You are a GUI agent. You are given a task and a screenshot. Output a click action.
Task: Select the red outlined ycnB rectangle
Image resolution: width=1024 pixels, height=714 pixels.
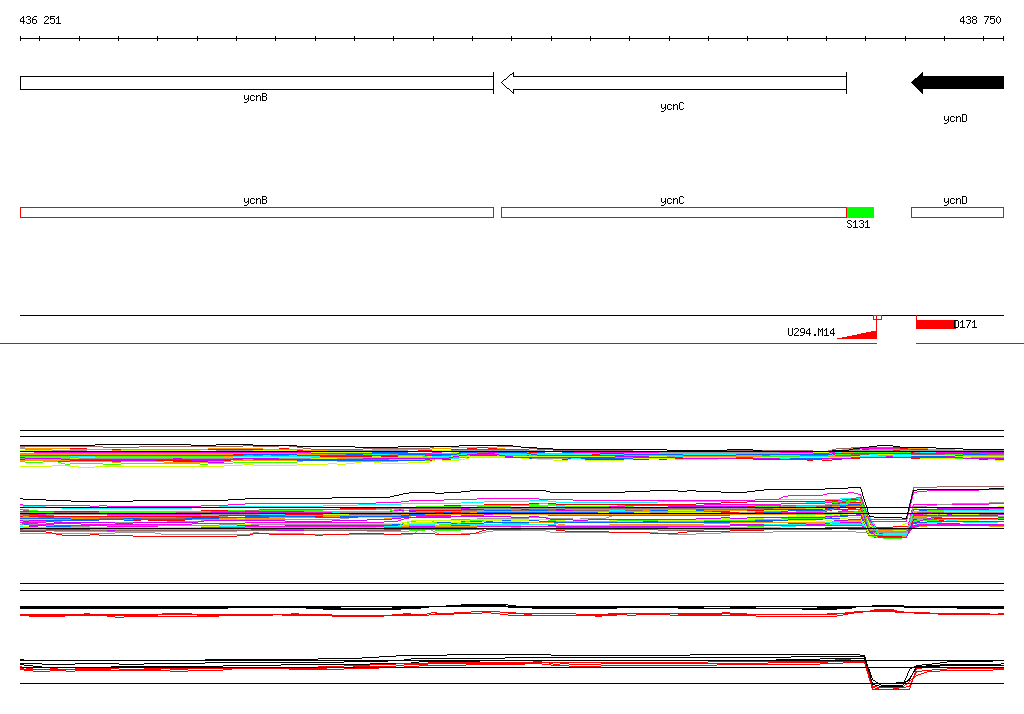tap(257, 212)
